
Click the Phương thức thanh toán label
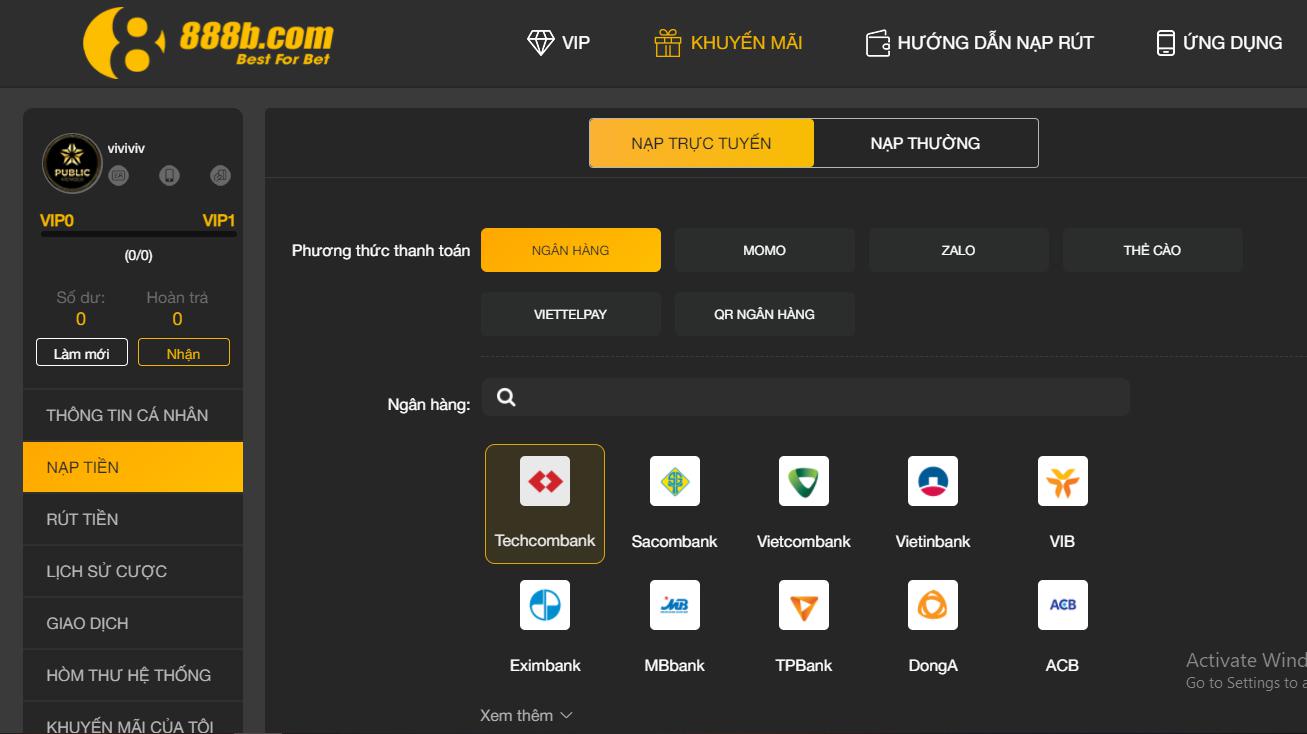click(x=381, y=250)
